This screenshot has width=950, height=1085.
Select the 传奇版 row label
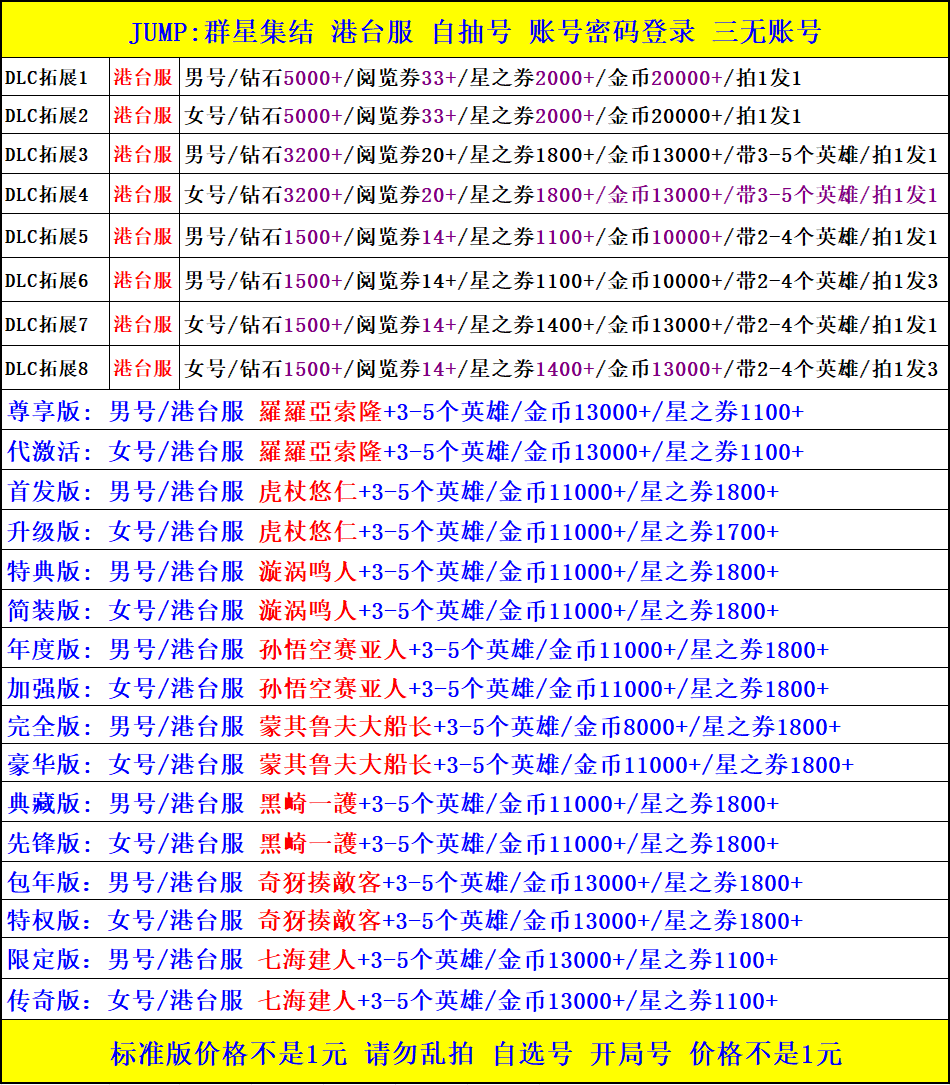[x=50, y=1000]
